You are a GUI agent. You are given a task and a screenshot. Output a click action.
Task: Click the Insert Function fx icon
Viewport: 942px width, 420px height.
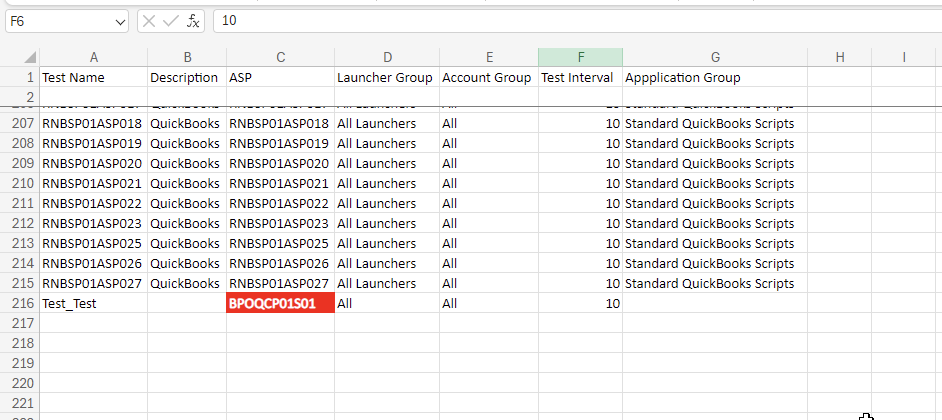(x=193, y=22)
